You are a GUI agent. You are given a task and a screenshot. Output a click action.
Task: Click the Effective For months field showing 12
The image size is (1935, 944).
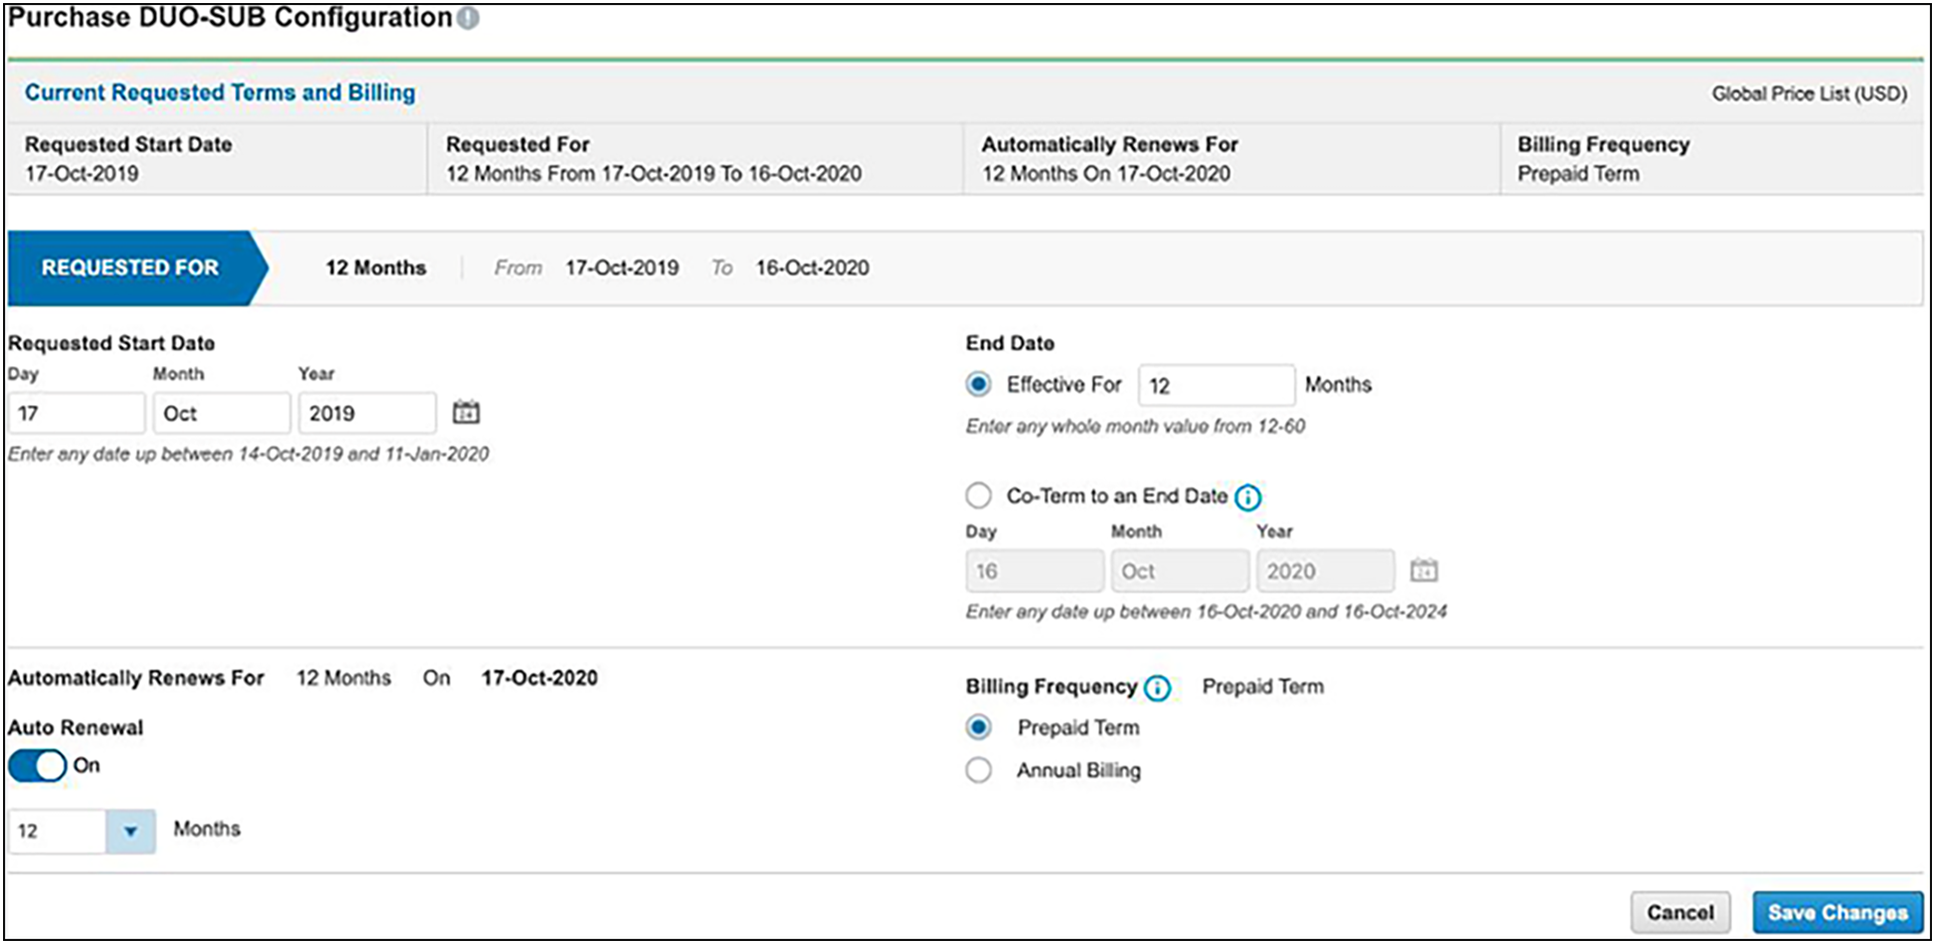click(1216, 384)
